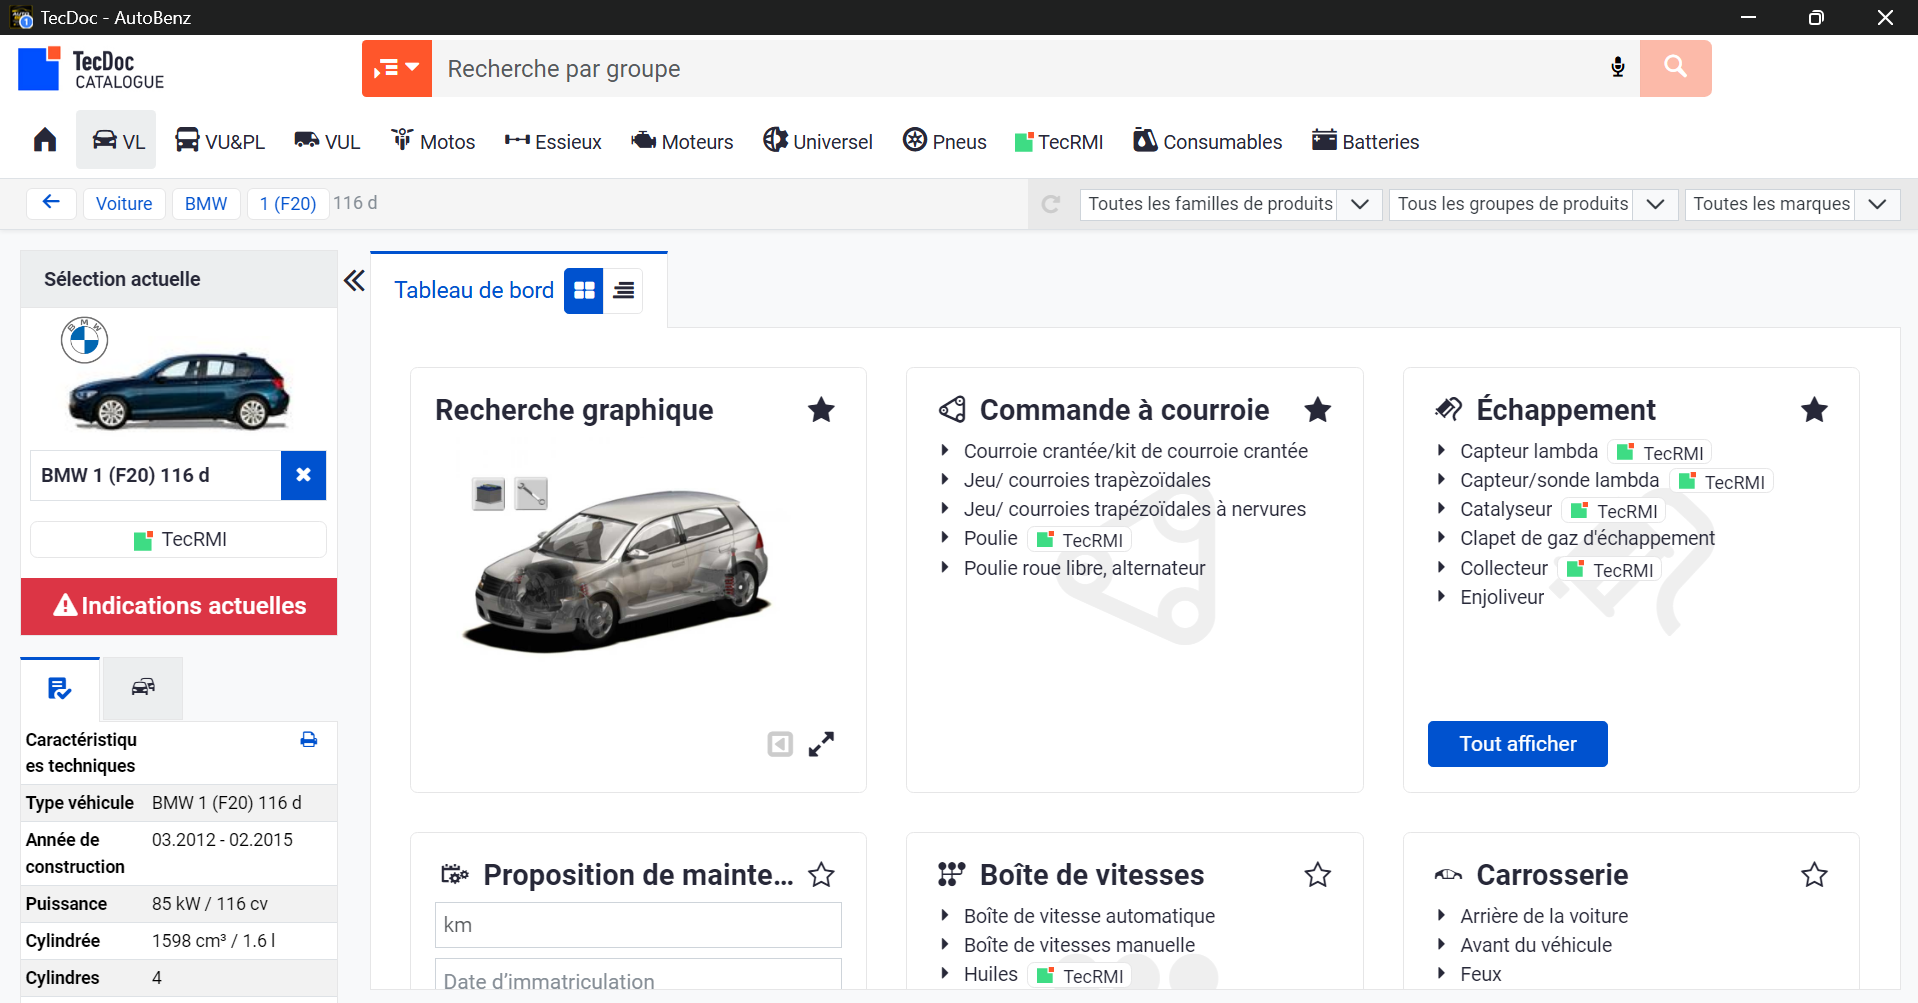The image size is (1918, 1003).
Task: Click the orange search magnifier button
Action: pyautogui.click(x=1675, y=68)
